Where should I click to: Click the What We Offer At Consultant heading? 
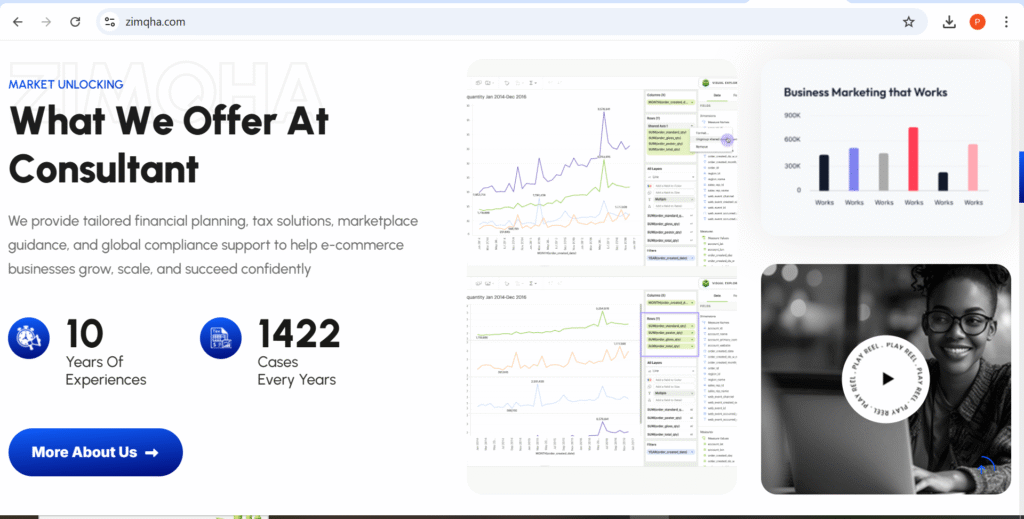[168, 144]
